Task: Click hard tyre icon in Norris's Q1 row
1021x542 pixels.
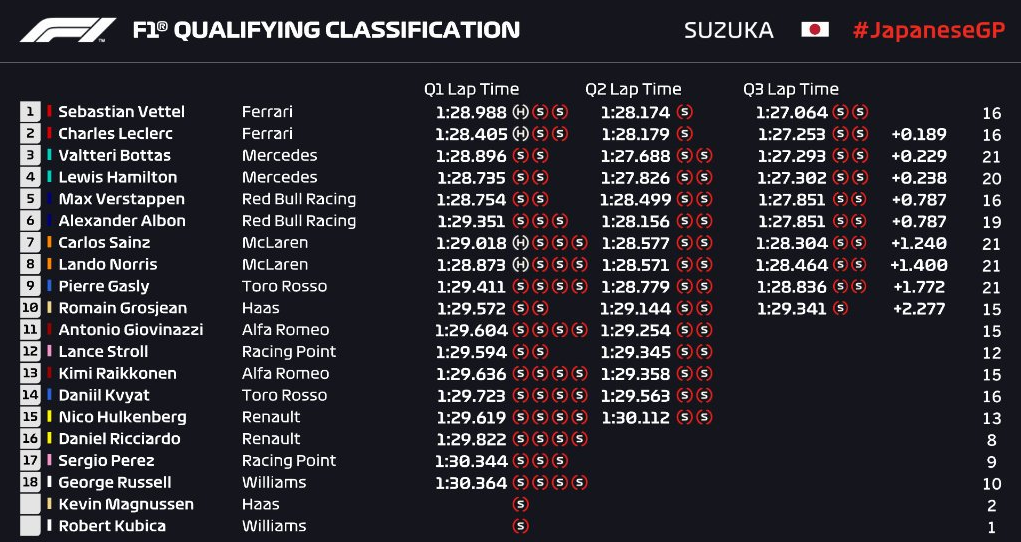Action: [x=521, y=265]
